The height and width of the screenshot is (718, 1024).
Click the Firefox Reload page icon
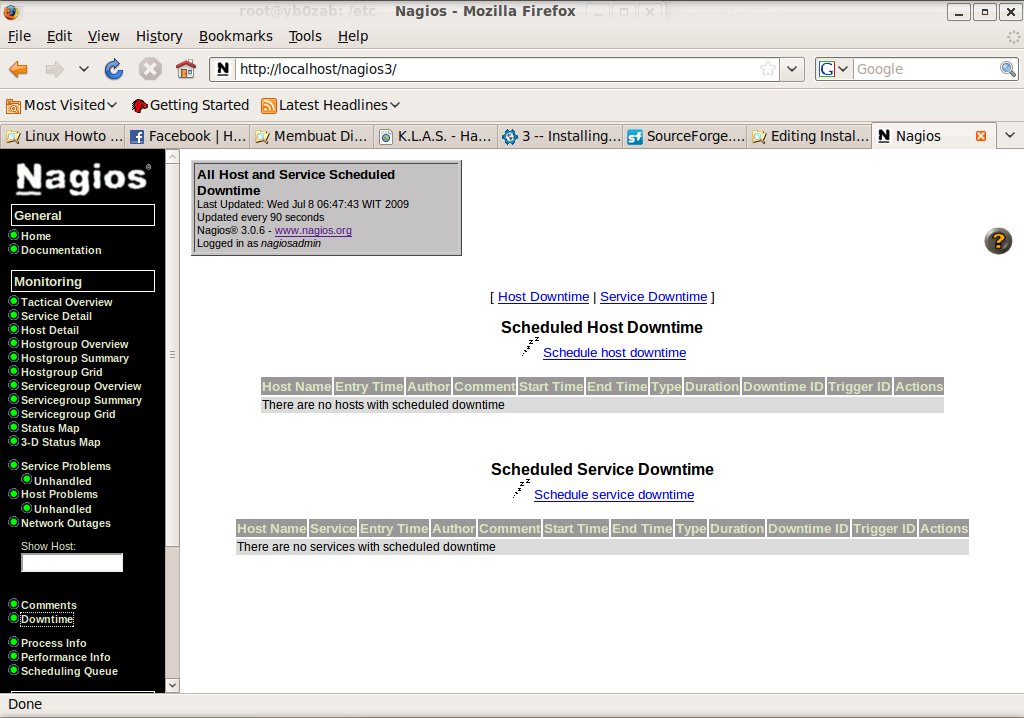click(114, 69)
